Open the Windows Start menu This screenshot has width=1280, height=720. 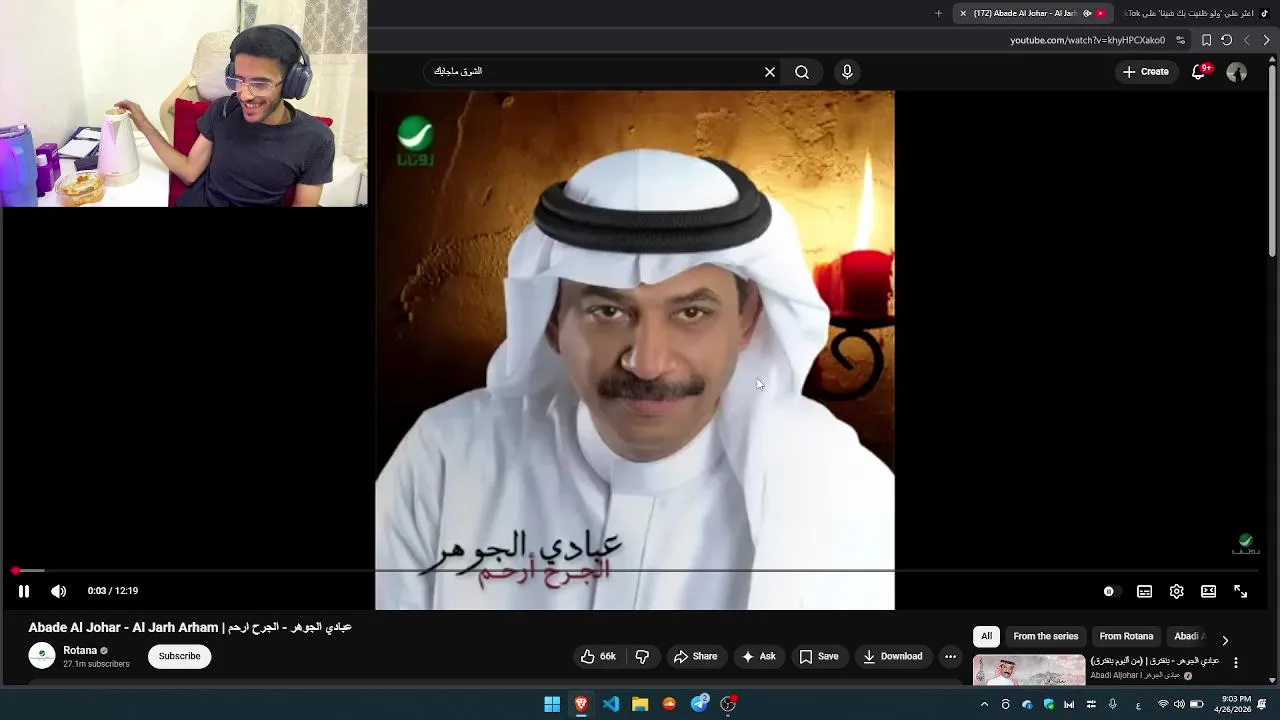coord(552,704)
